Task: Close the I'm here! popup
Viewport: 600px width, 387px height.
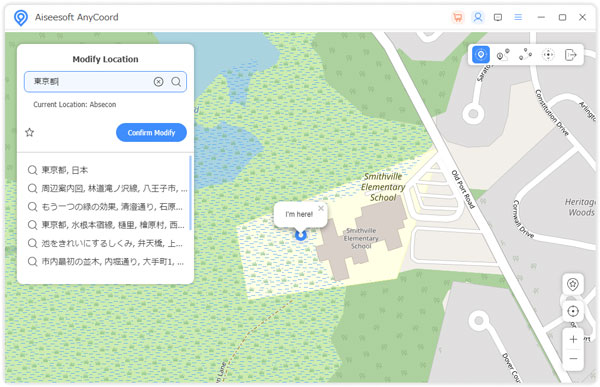Action: pyautogui.click(x=321, y=208)
